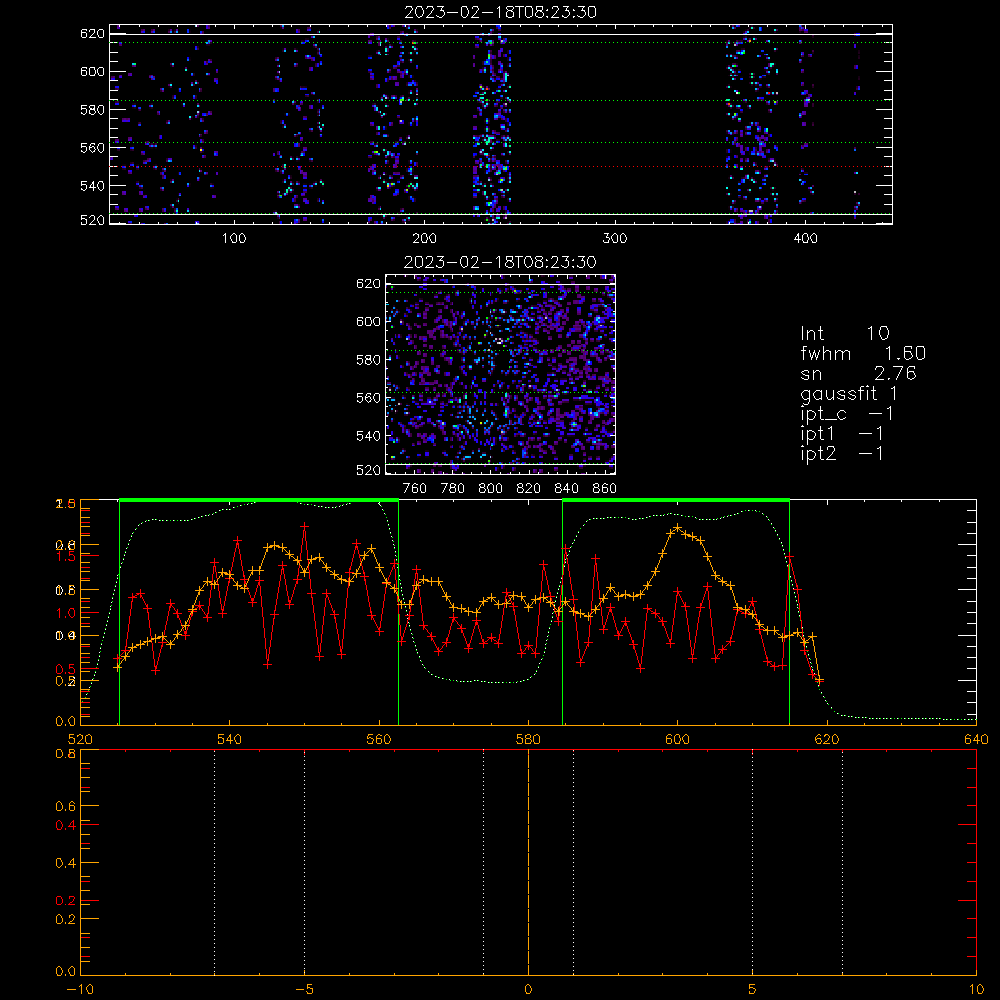This screenshot has width=1000, height=1000.
Task: Click x-axis label 5 on bottom plot
Action: click(x=753, y=989)
